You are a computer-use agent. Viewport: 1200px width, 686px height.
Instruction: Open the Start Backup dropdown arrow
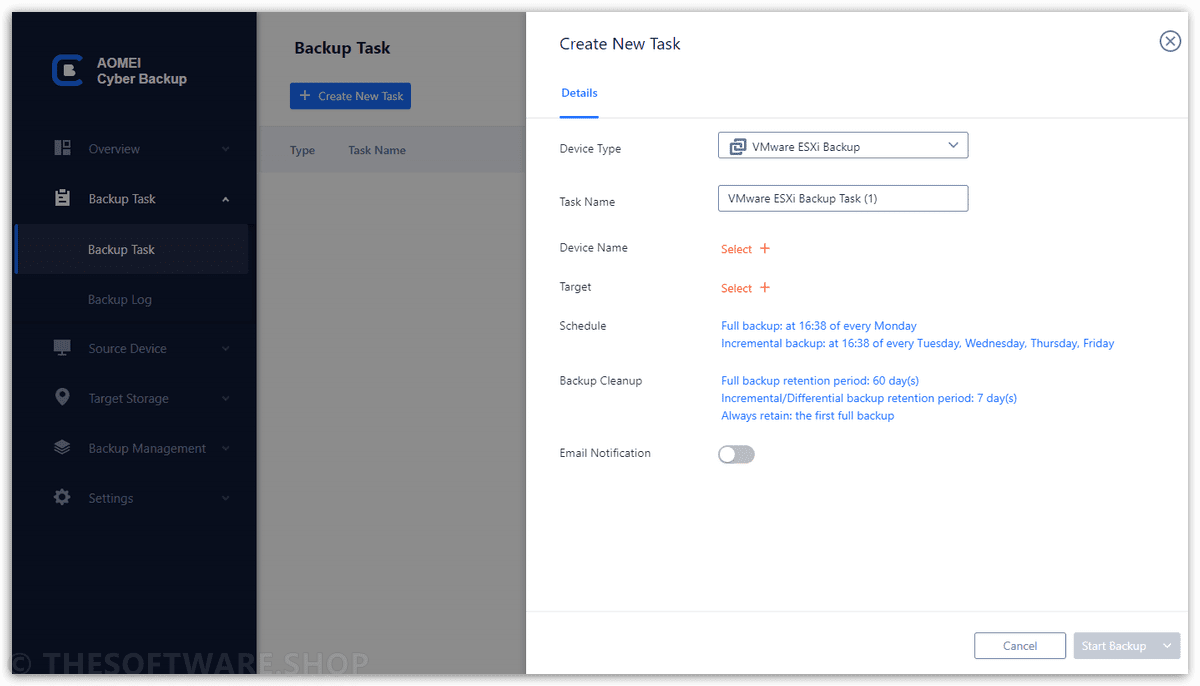1167,646
